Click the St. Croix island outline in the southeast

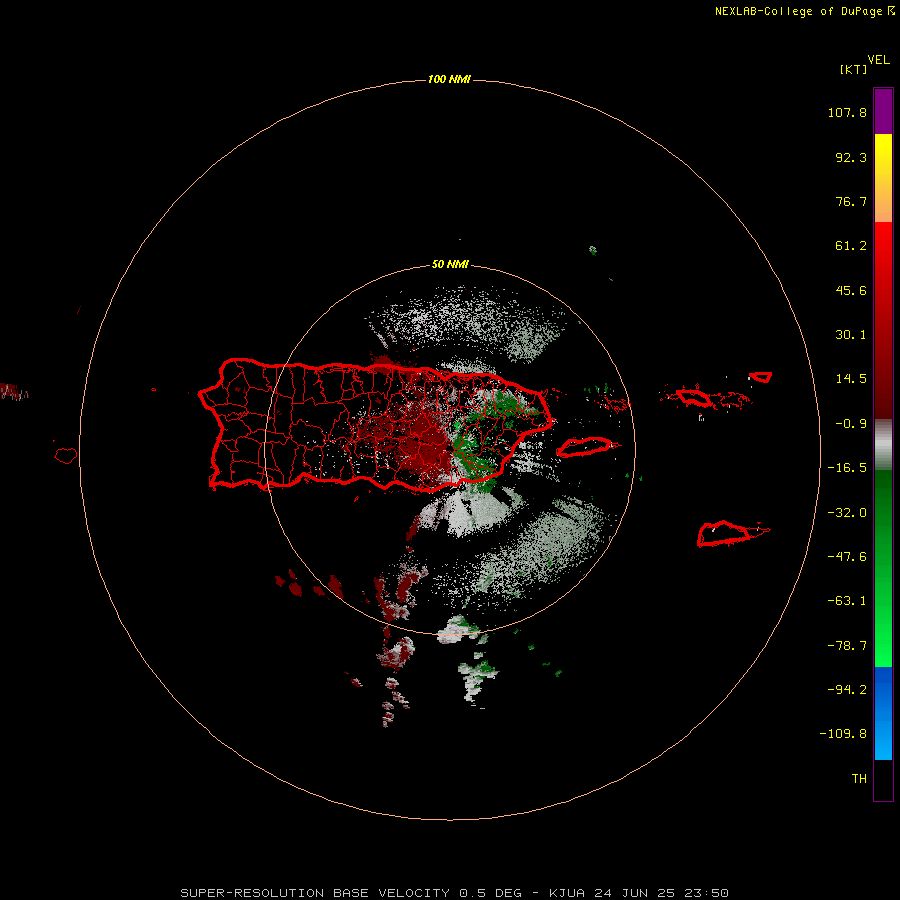(x=725, y=534)
